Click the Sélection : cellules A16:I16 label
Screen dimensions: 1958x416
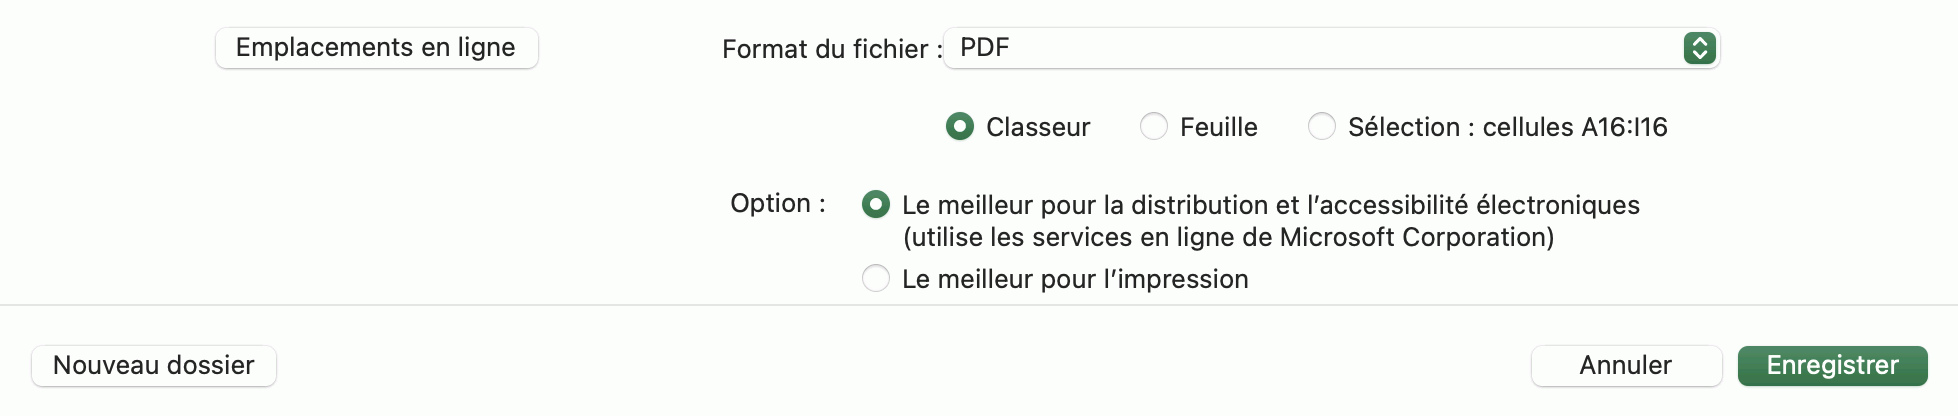1507,127
